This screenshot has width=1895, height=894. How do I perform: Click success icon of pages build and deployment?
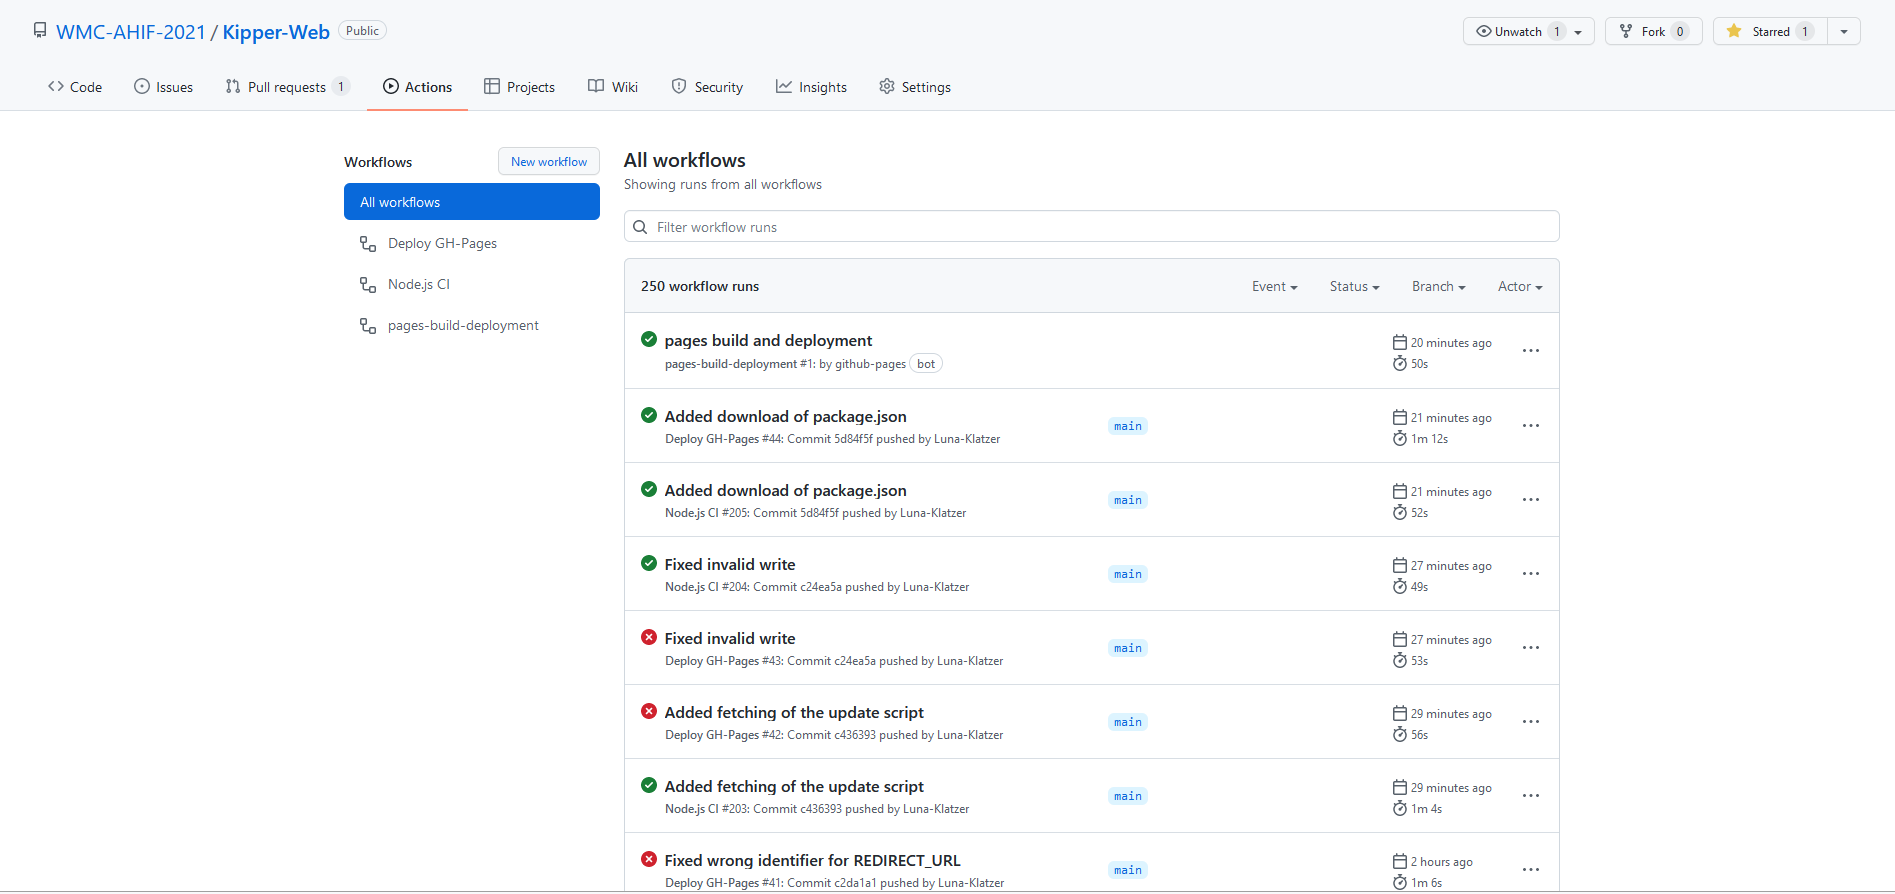click(649, 339)
